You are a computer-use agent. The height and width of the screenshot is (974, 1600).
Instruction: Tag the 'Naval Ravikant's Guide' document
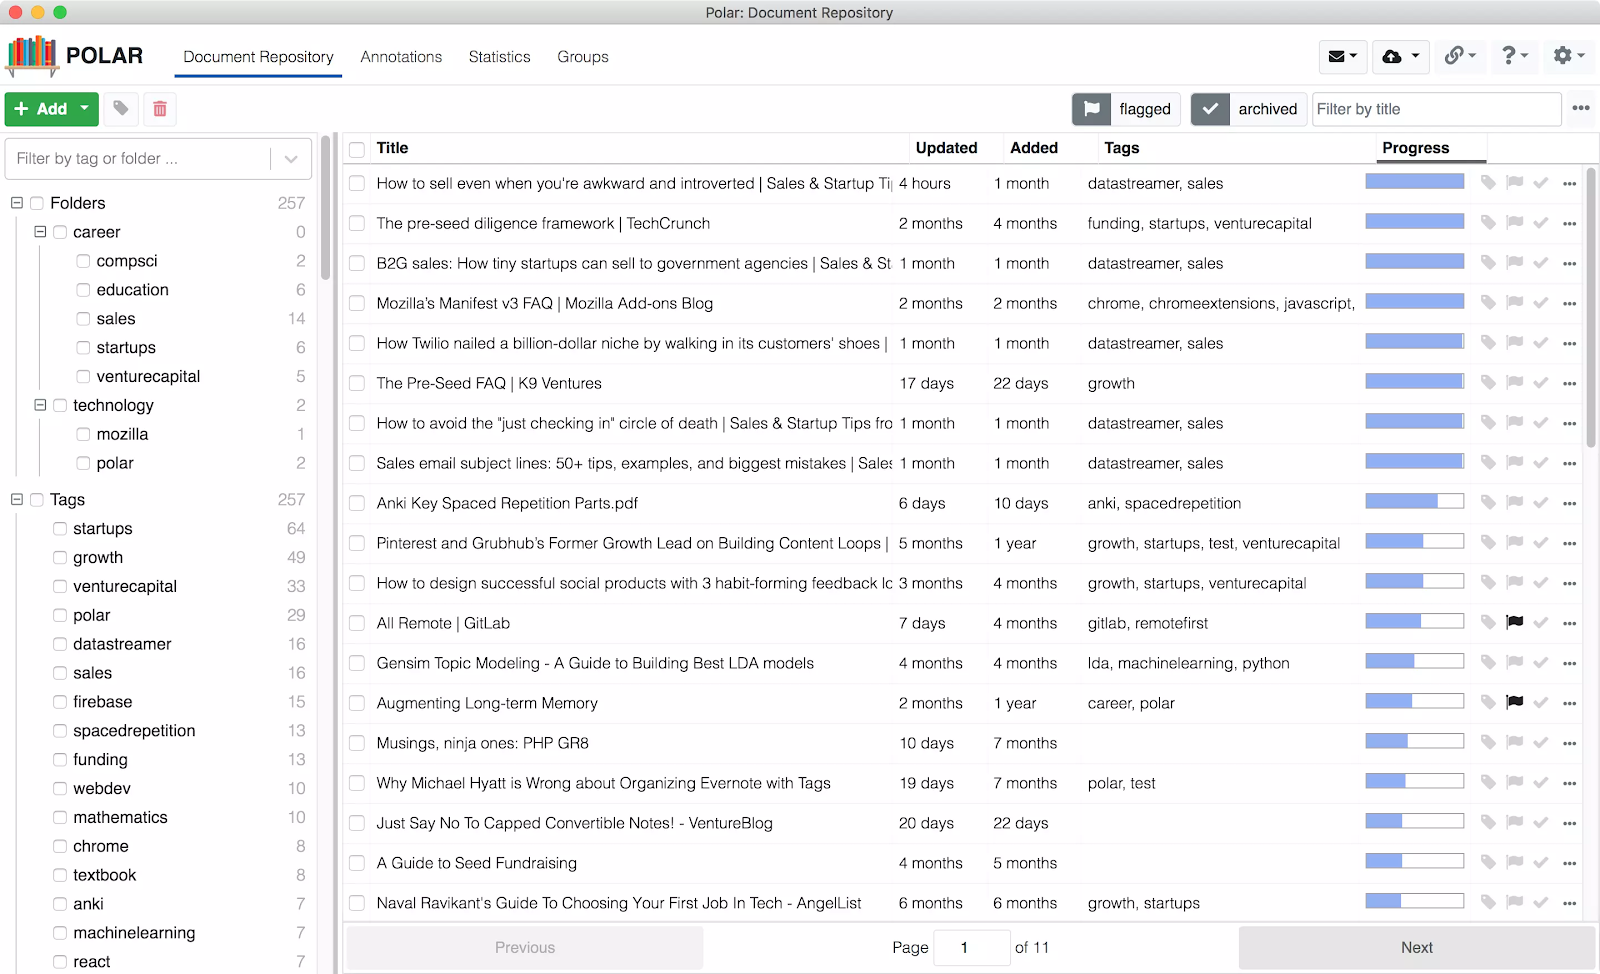pyautogui.click(x=1488, y=903)
